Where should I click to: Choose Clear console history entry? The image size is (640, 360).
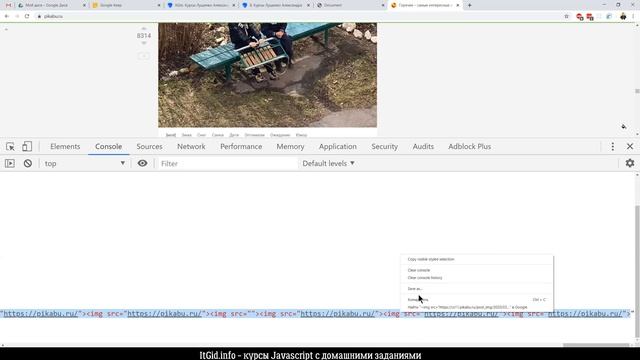(x=477, y=278)
